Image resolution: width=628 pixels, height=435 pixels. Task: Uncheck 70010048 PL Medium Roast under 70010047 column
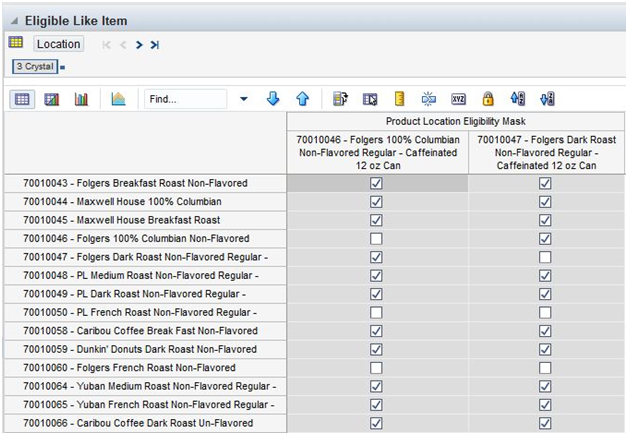pyautogui.click(x=545, y=276)
